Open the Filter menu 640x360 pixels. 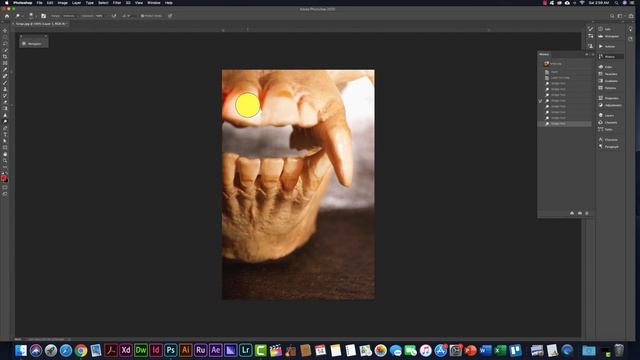117,2
